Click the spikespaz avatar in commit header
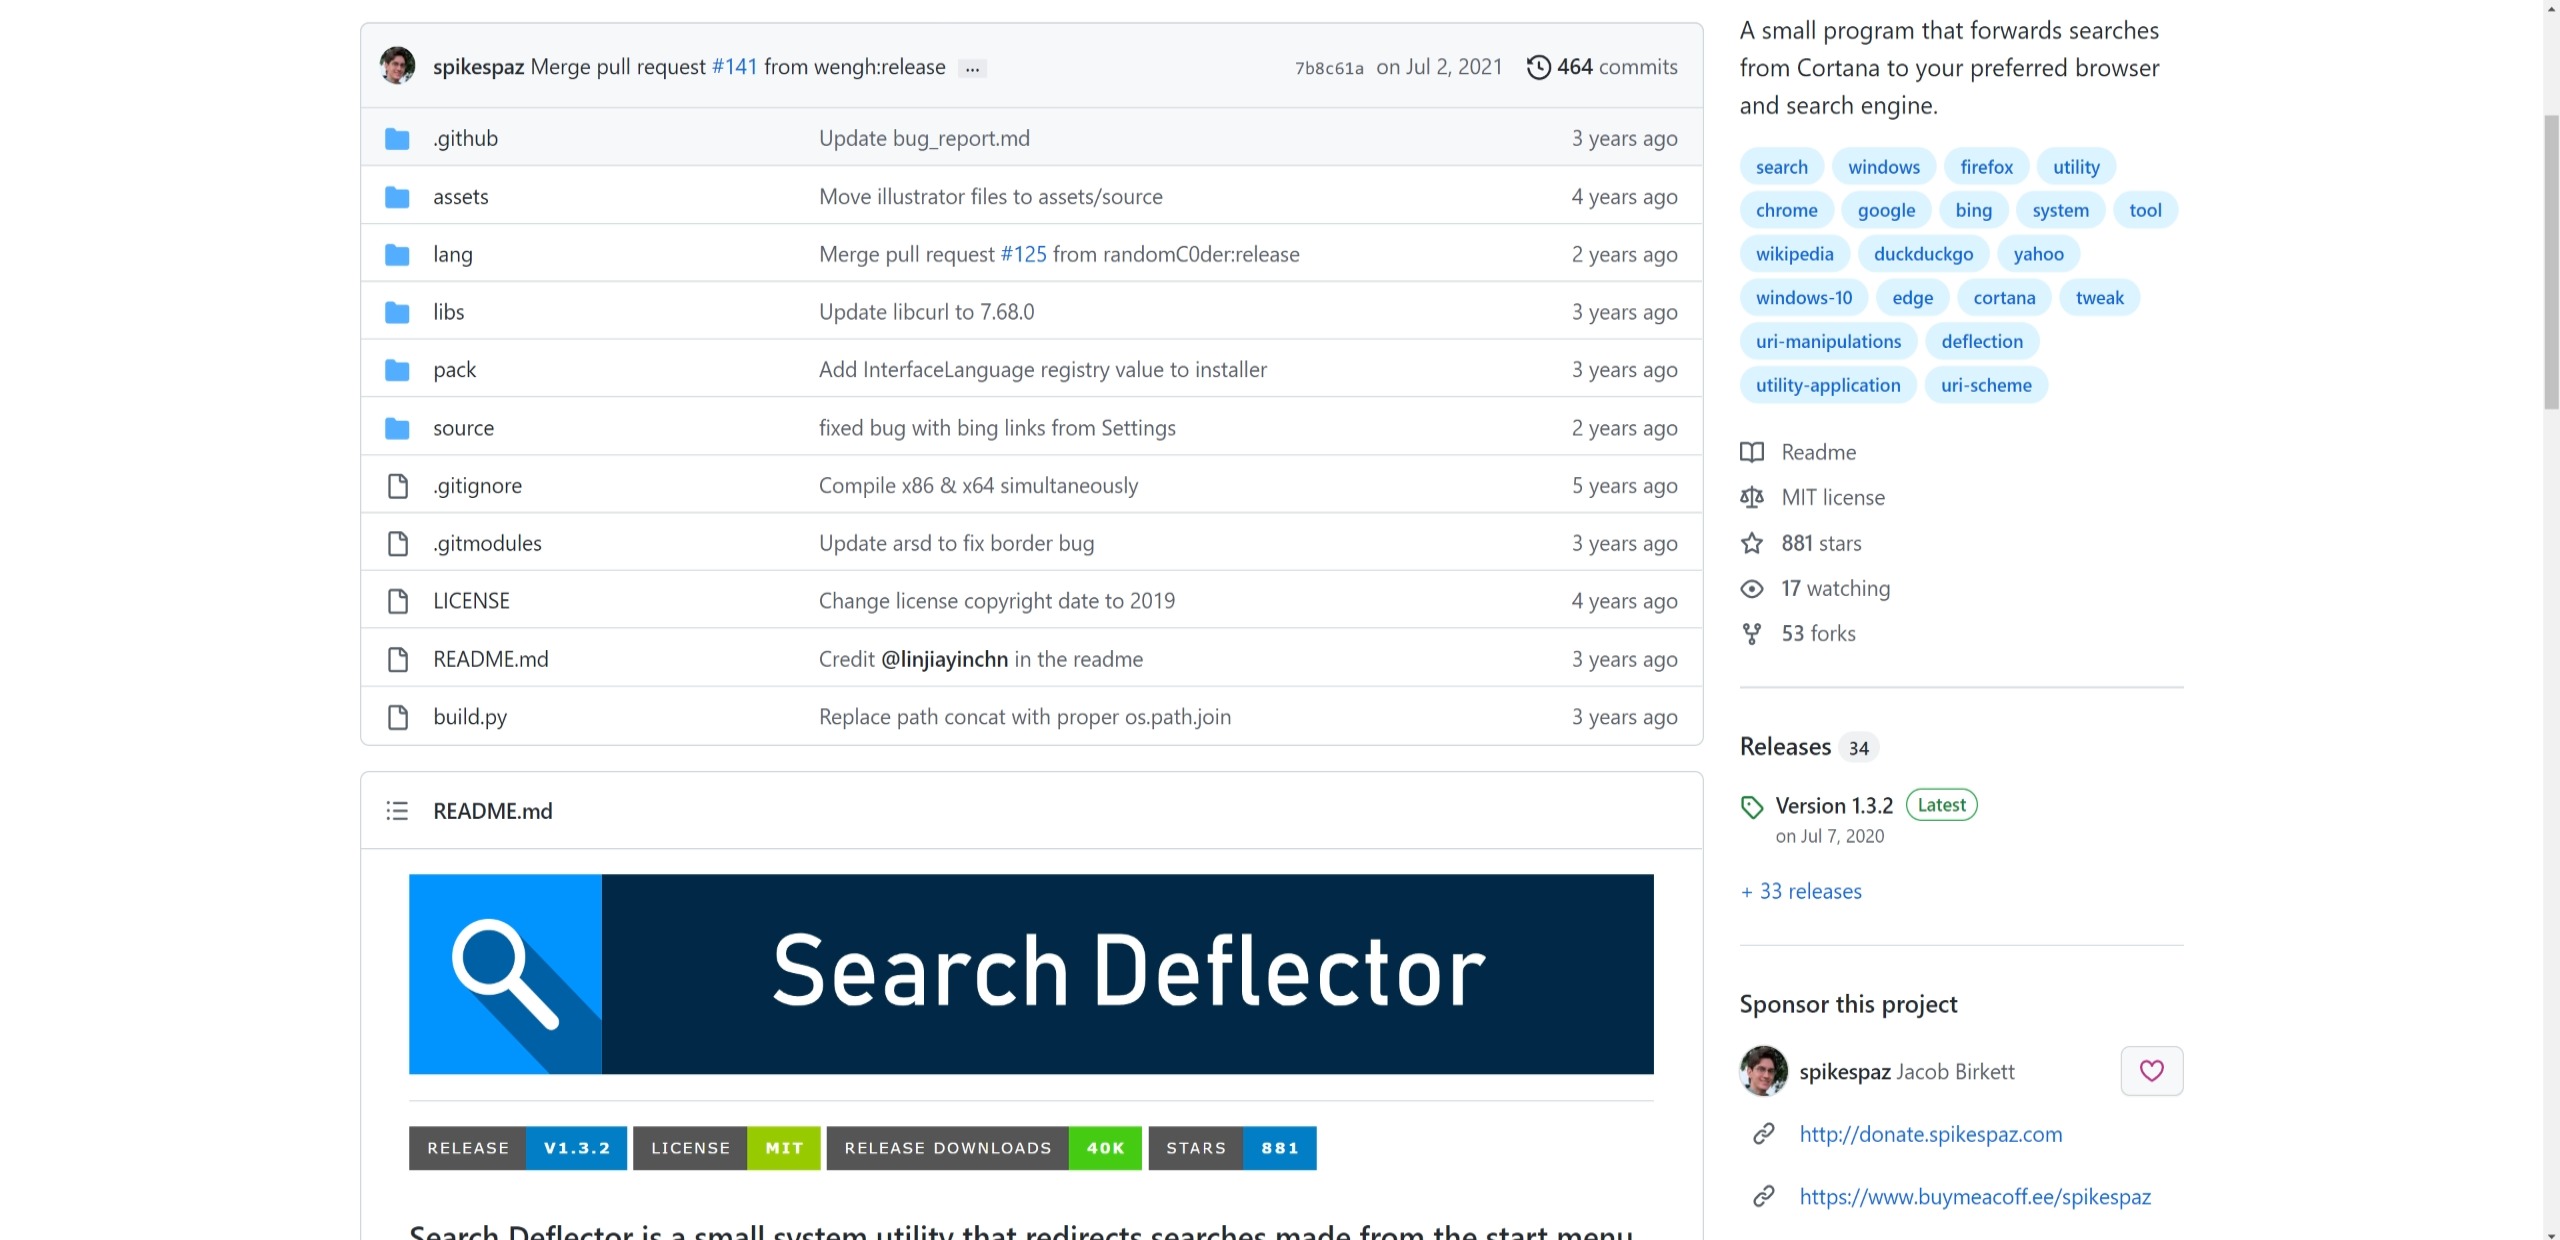This screenshot has width=2560, height=1240. [x=397, y=66]
